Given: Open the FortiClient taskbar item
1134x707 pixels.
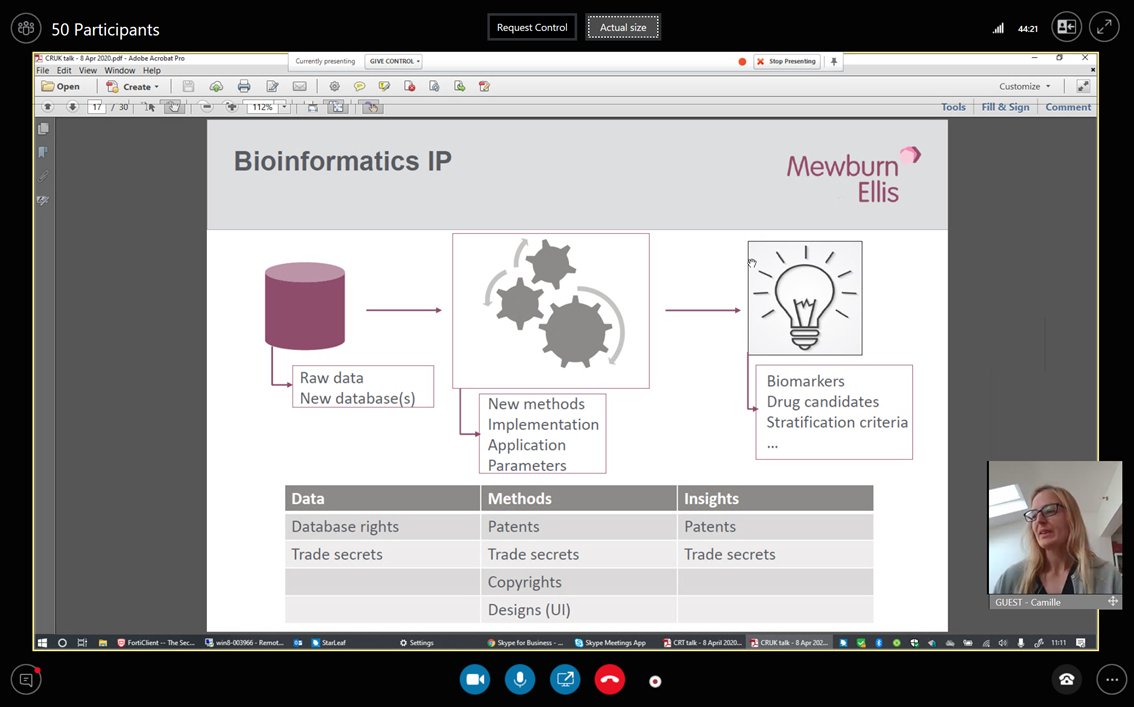Looking at the screenshot, I should (155, 642).
